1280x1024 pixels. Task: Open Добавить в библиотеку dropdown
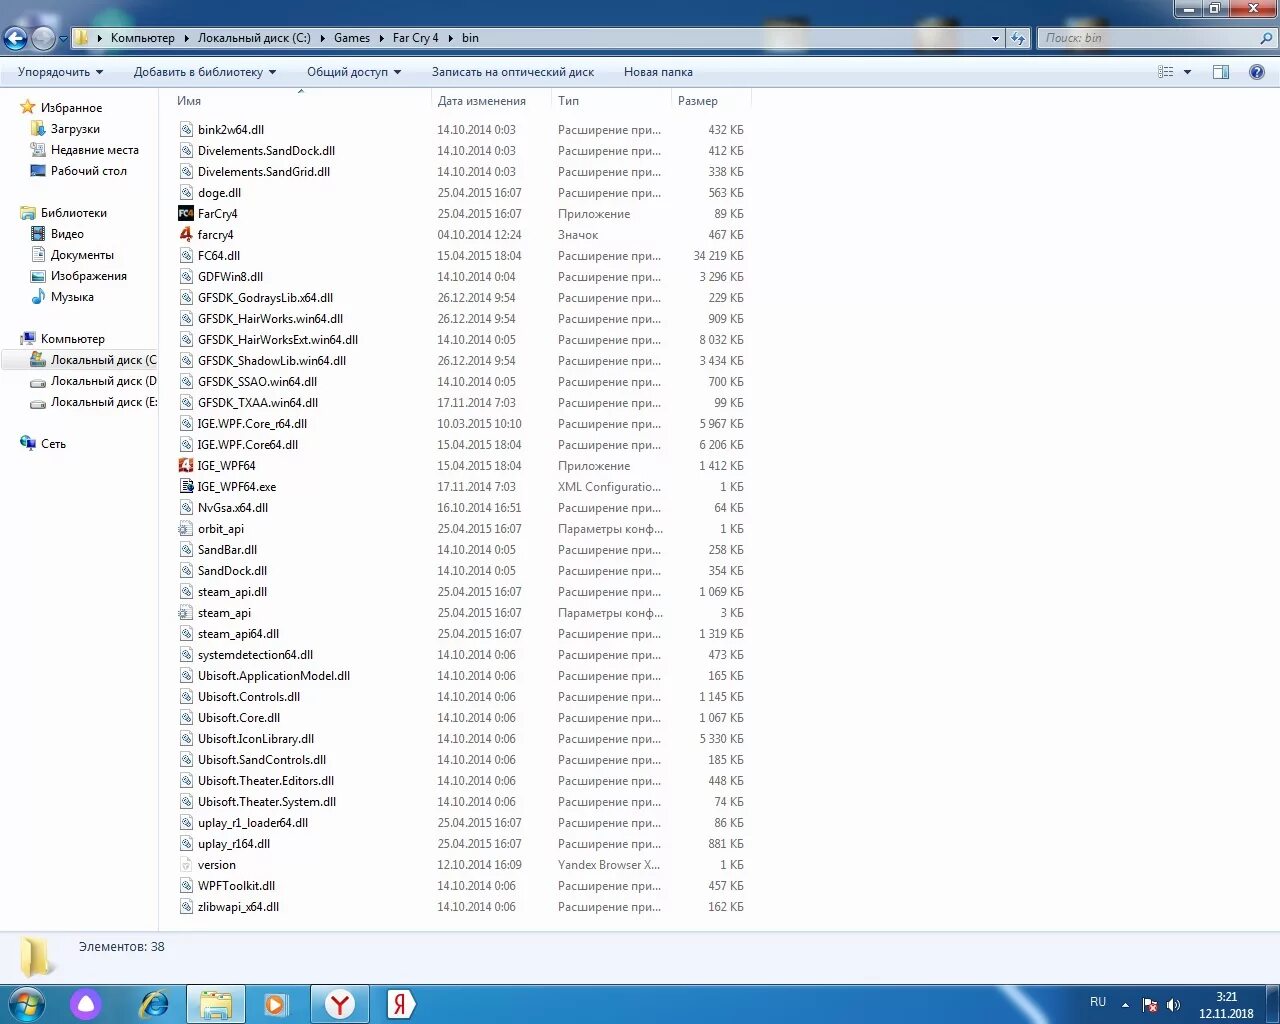[x=205, y=72]
